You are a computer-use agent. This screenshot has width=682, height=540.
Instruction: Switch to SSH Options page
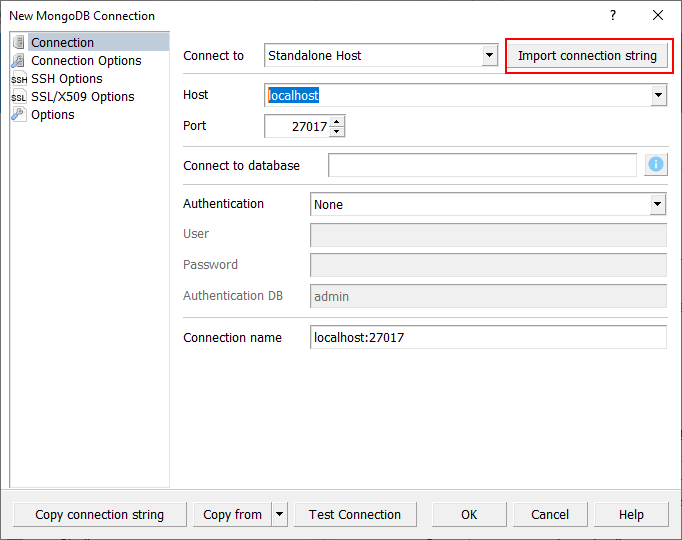click(x=67, y=79)
